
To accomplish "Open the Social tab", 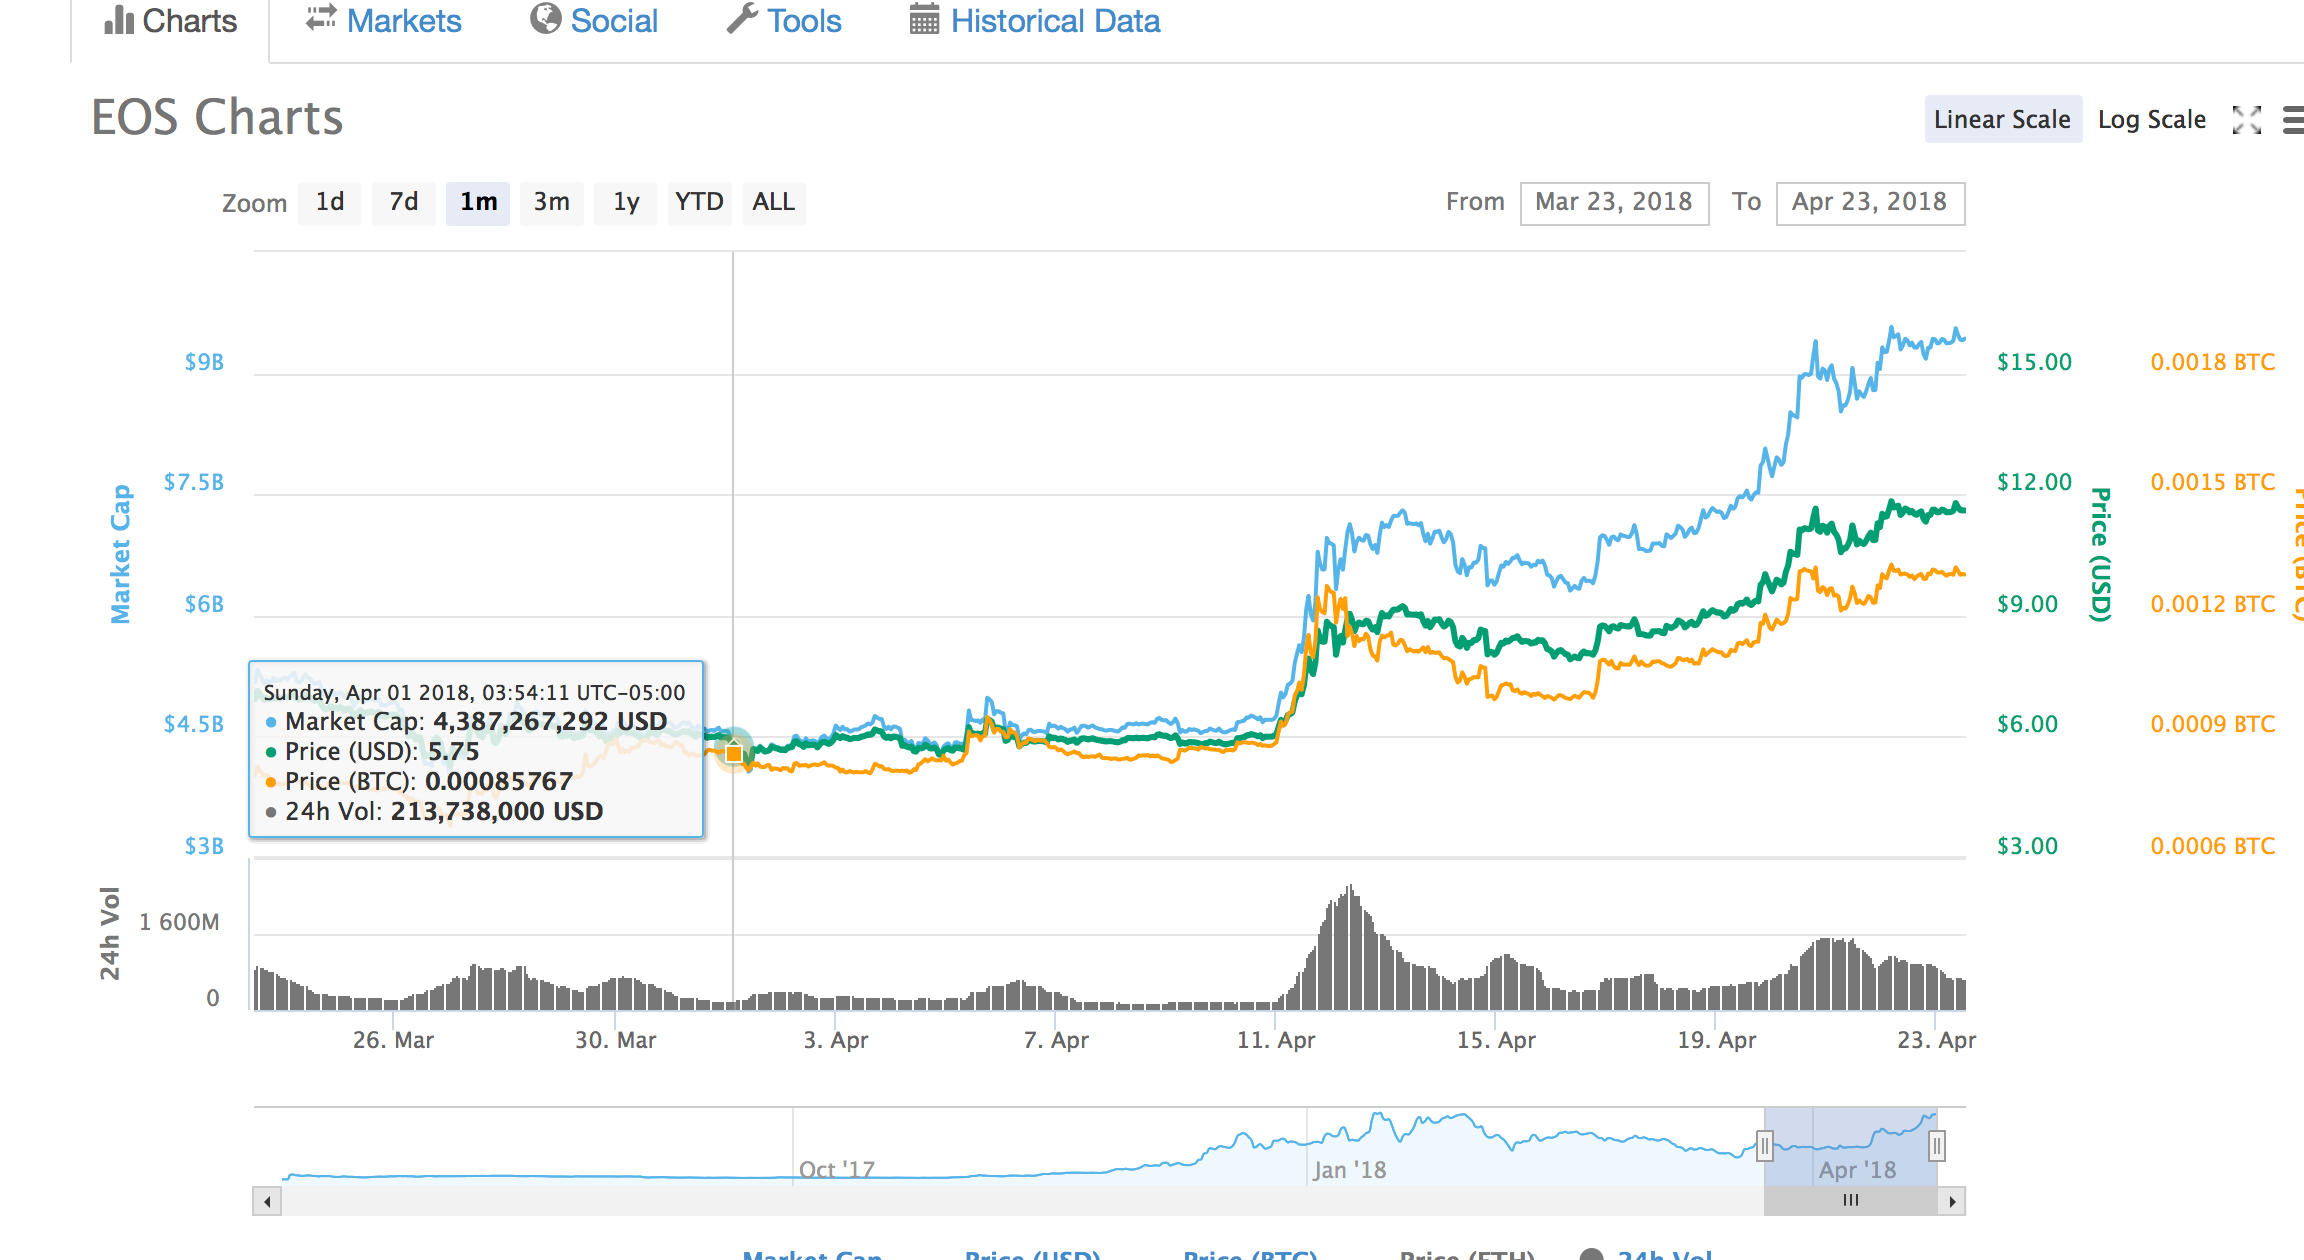I will tap(594, 21).
